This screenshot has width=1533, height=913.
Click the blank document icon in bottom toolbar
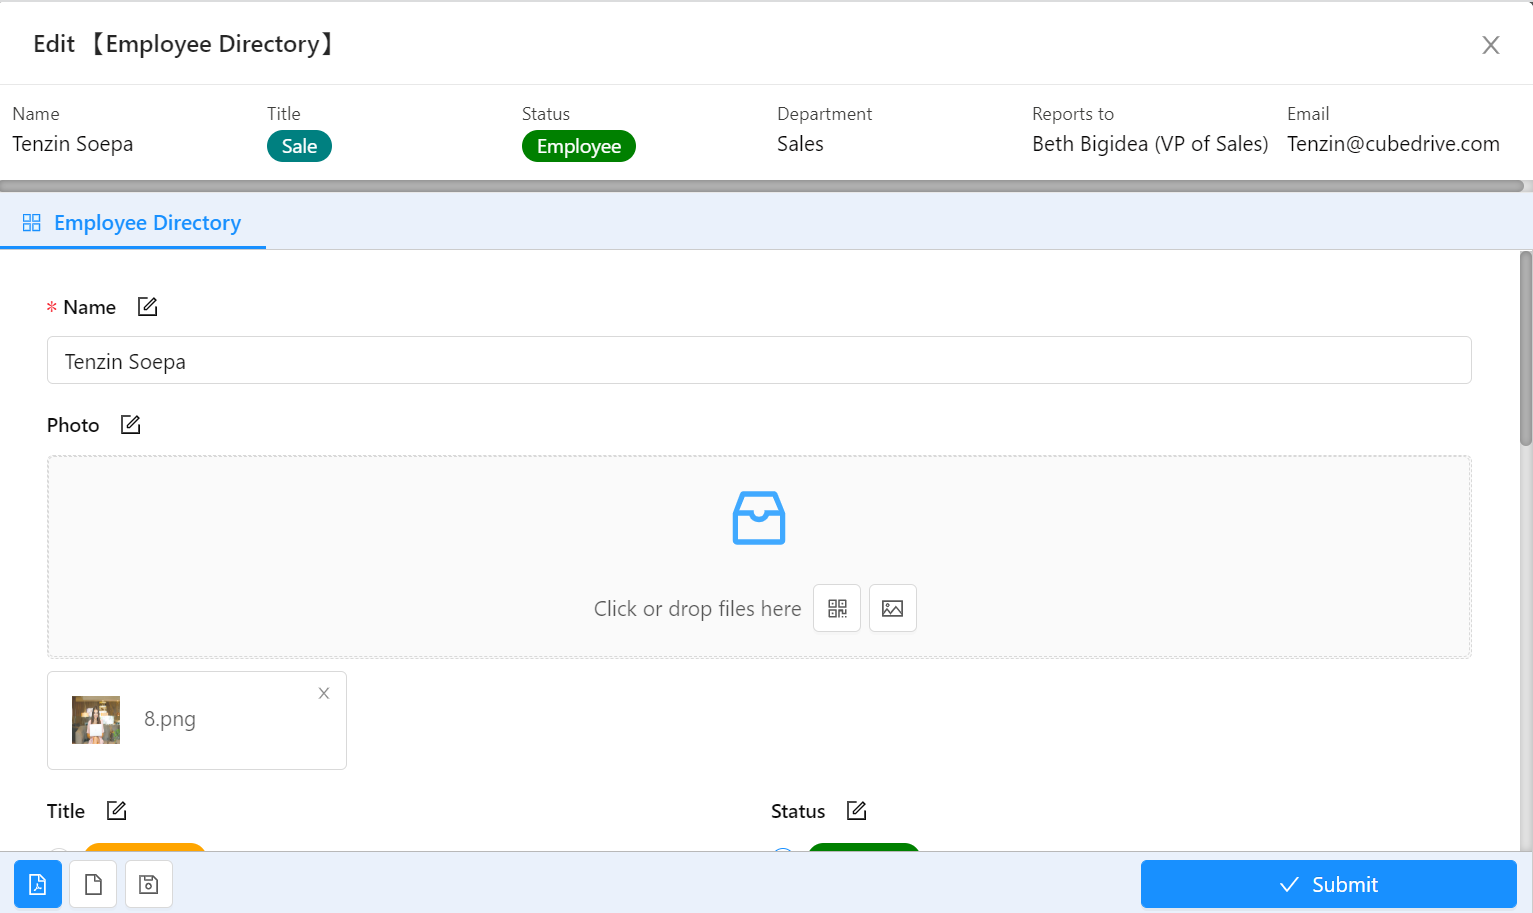point(93,884)
